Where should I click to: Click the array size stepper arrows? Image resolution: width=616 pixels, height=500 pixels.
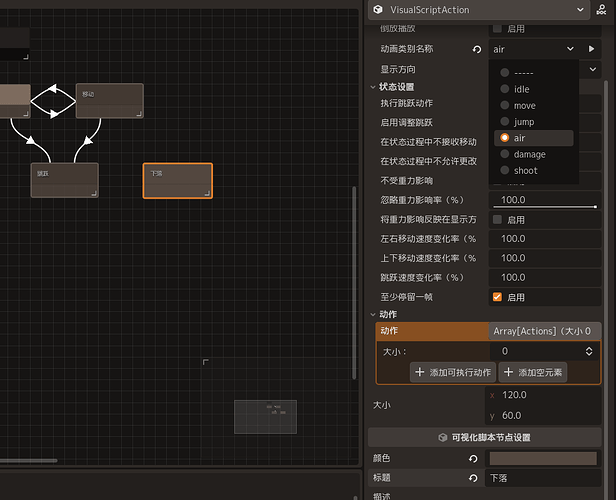589,351
